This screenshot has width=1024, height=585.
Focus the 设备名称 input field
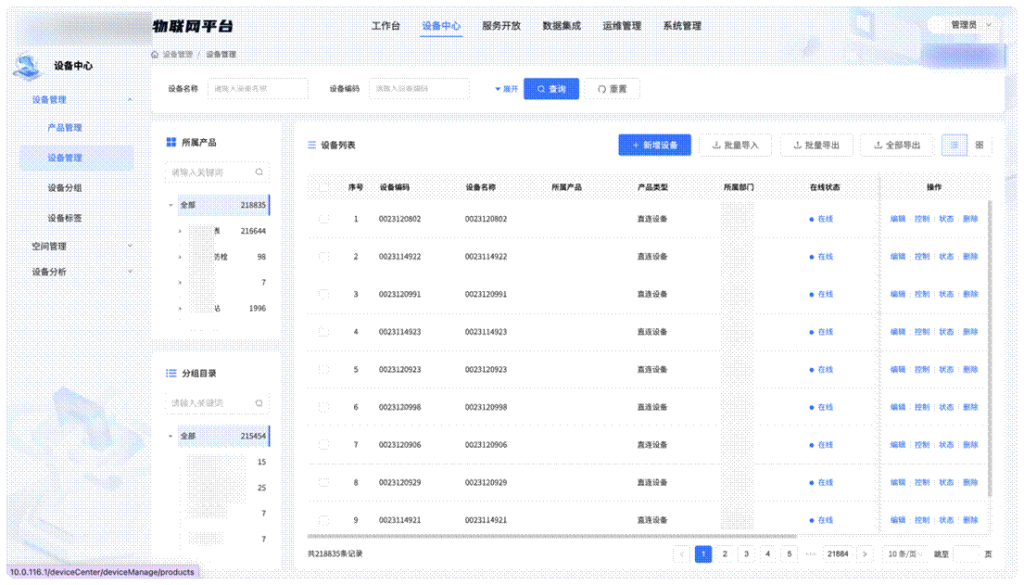pos(258,89)
